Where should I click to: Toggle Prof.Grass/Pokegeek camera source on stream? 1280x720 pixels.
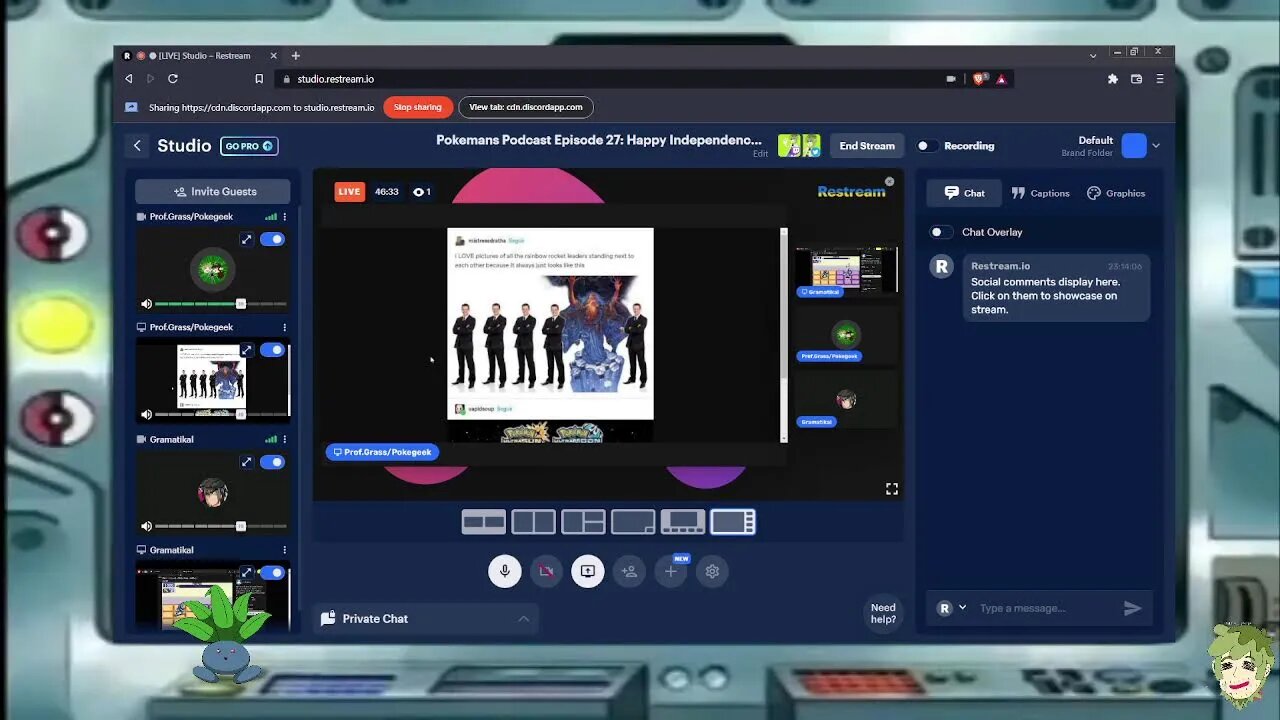(272, 239)
